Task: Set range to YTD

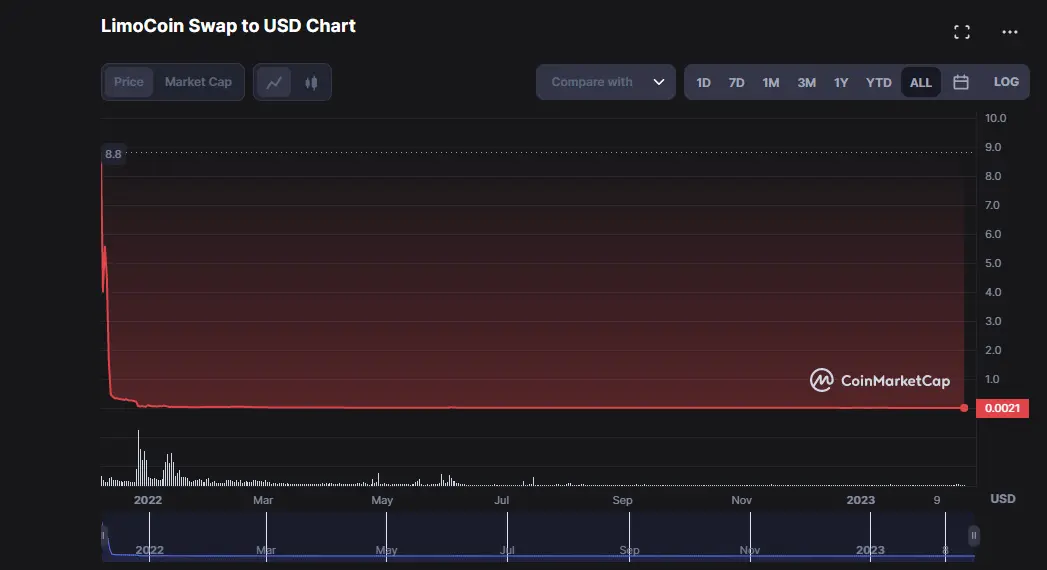Action: (x=879, y=83)
